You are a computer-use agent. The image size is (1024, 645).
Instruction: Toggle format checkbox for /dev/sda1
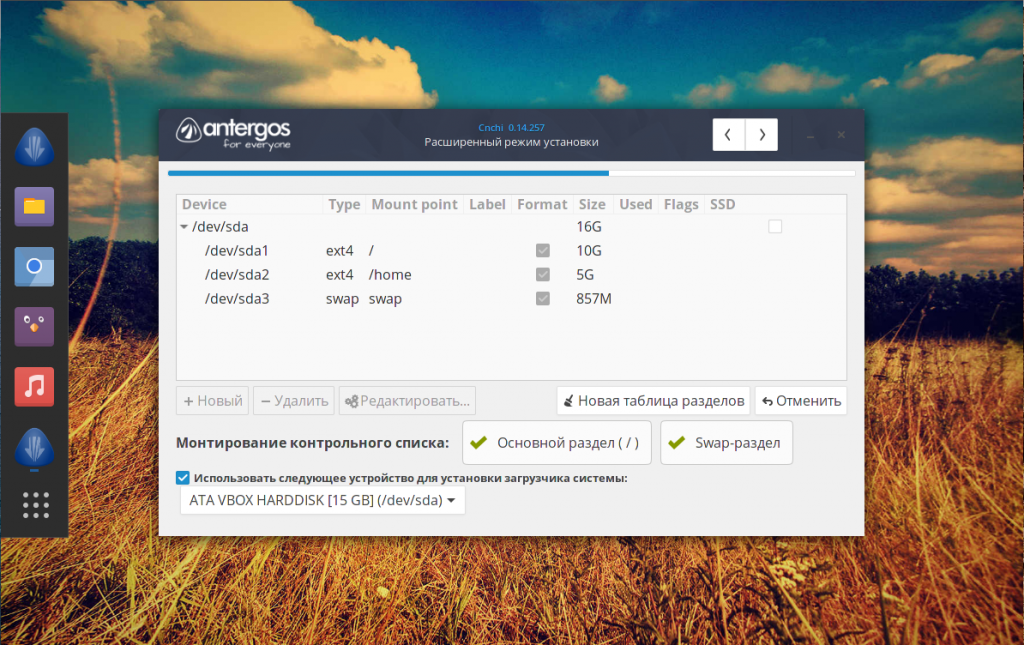click(x=543, y=250)
